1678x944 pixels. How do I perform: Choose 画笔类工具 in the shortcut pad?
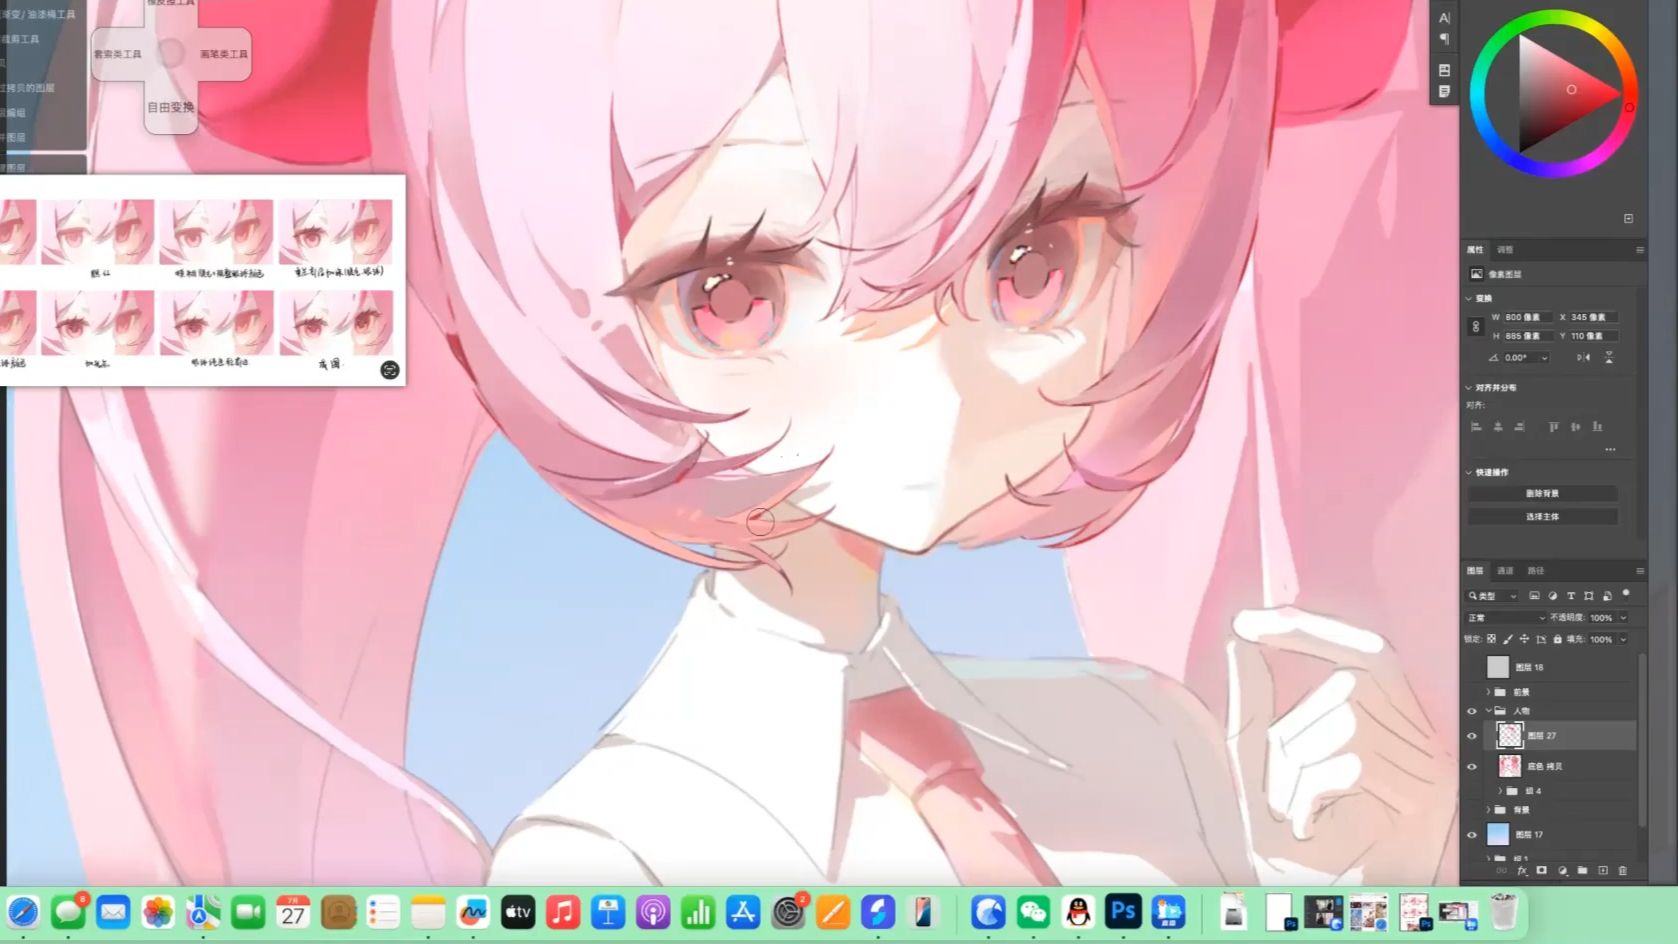[x=223, y=54]
